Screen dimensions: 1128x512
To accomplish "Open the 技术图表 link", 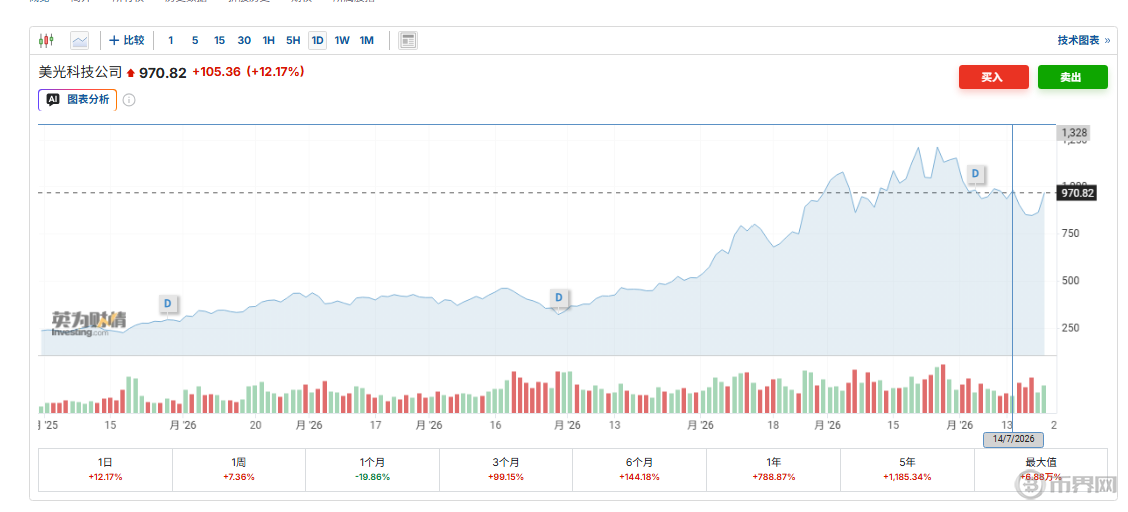I will 1083,40.
